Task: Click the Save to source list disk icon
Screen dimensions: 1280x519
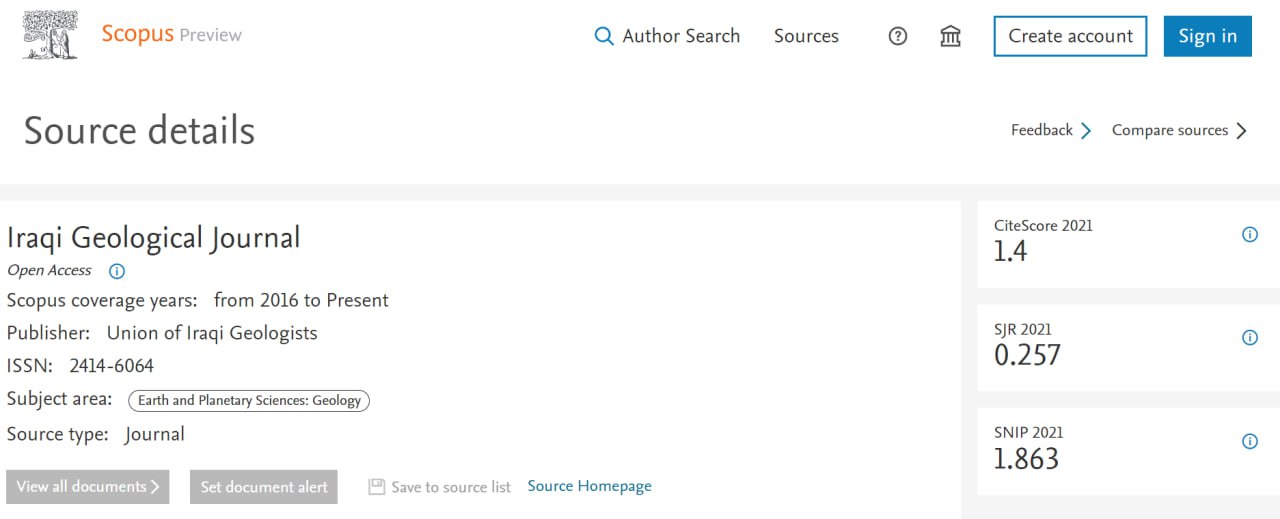Action: tap(376, 487)
